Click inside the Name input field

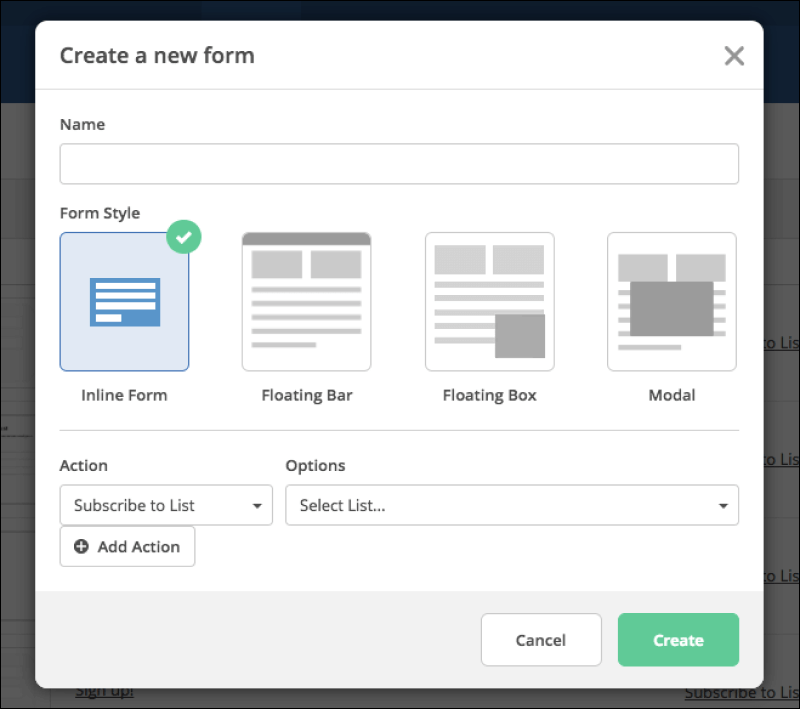pos(399,163)
